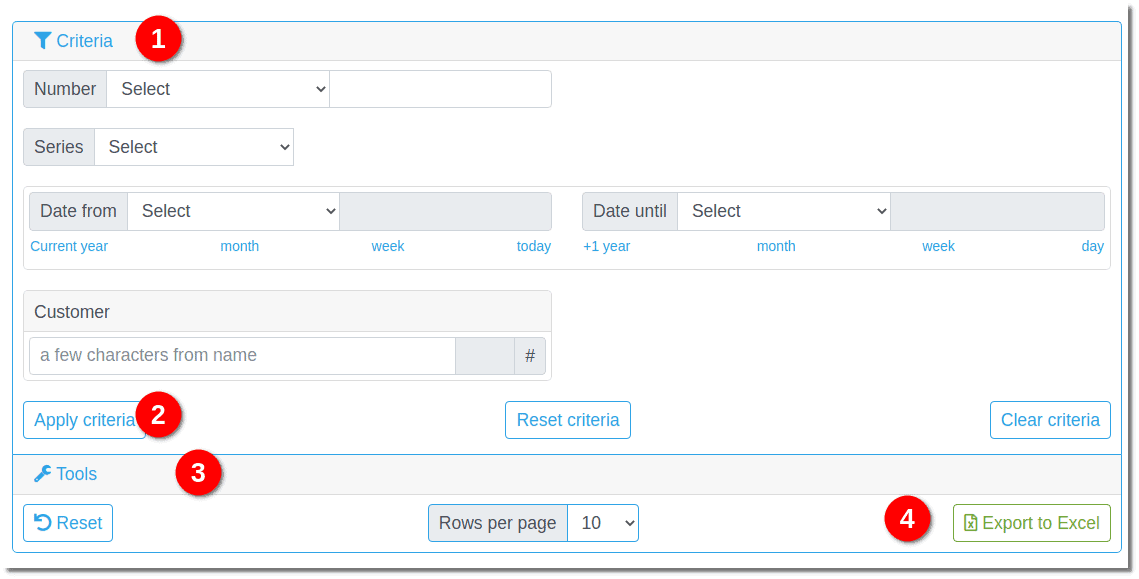
Task: Click the Criteria filter funnel icon
Action: (x=43, y=41)
